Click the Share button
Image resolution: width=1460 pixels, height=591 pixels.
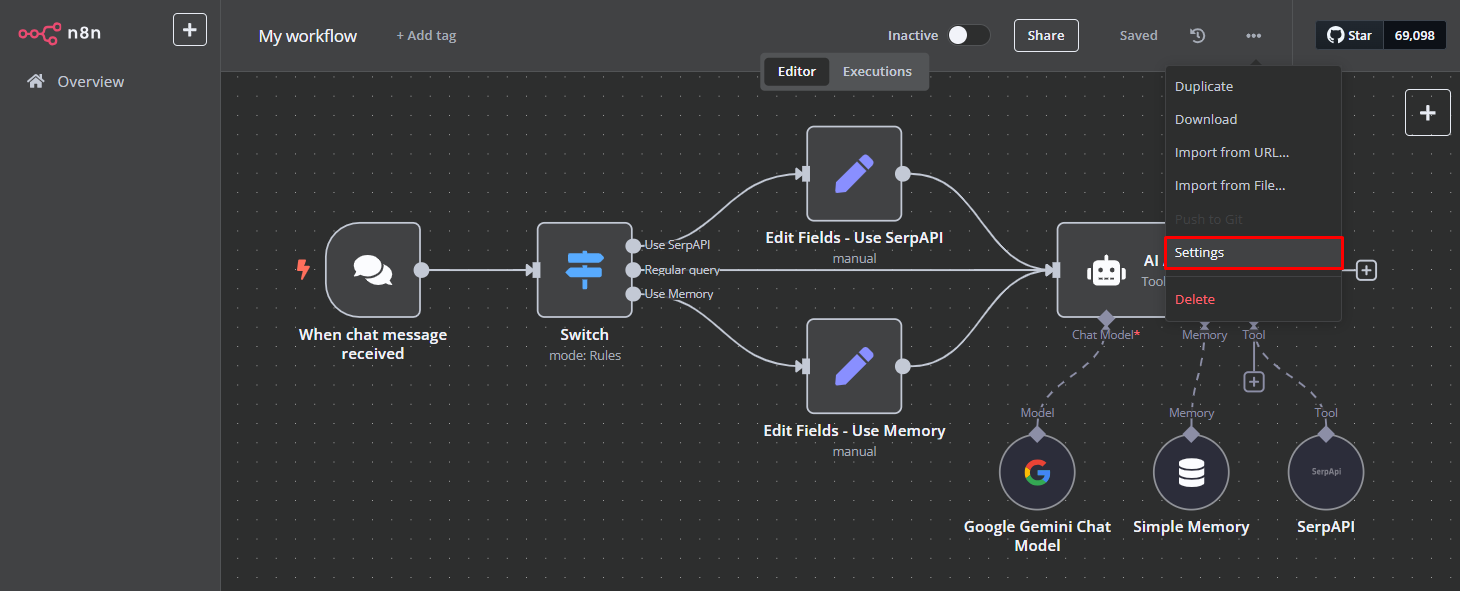[x=1045, y=35]
